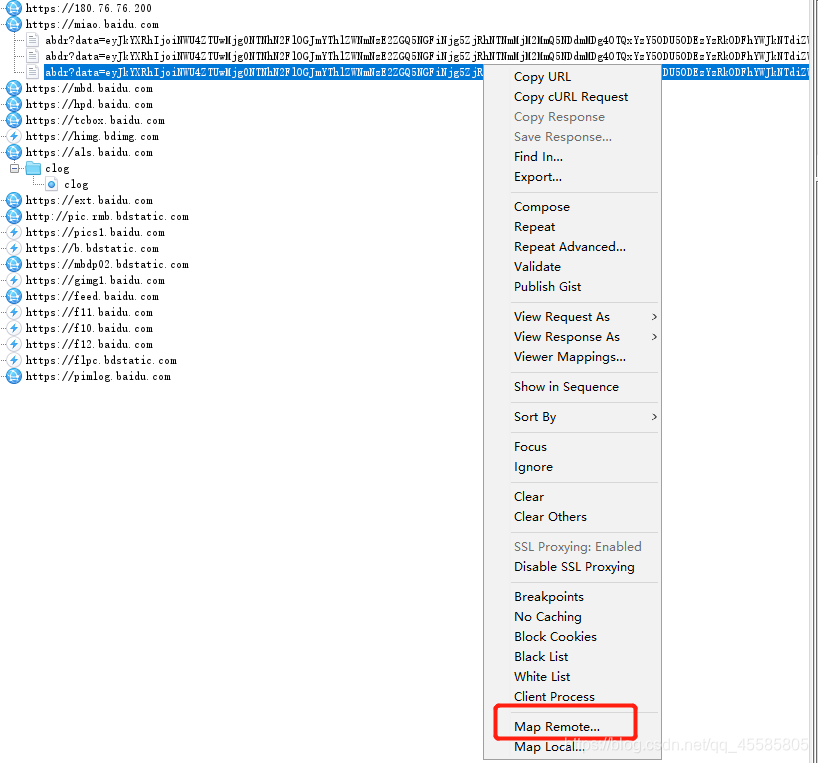Choose Black List entry

pos(541,657)
